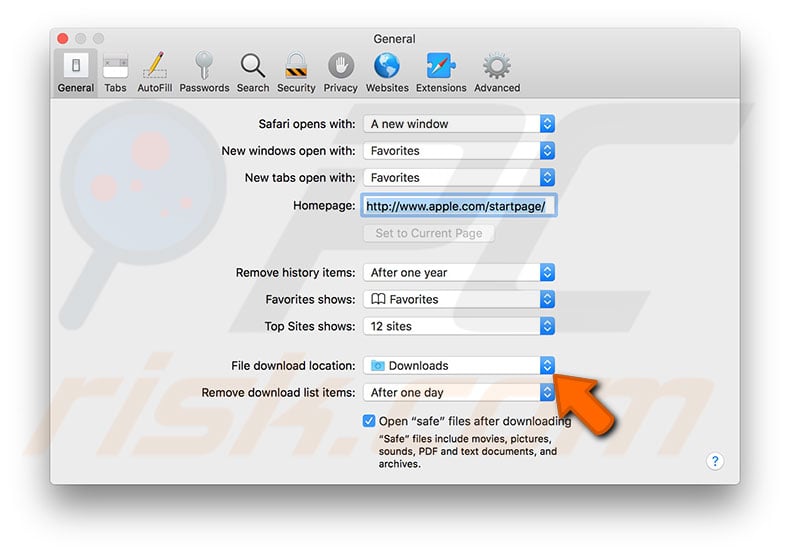Open the Favorites shows dropdown

[x=459, y=299]
